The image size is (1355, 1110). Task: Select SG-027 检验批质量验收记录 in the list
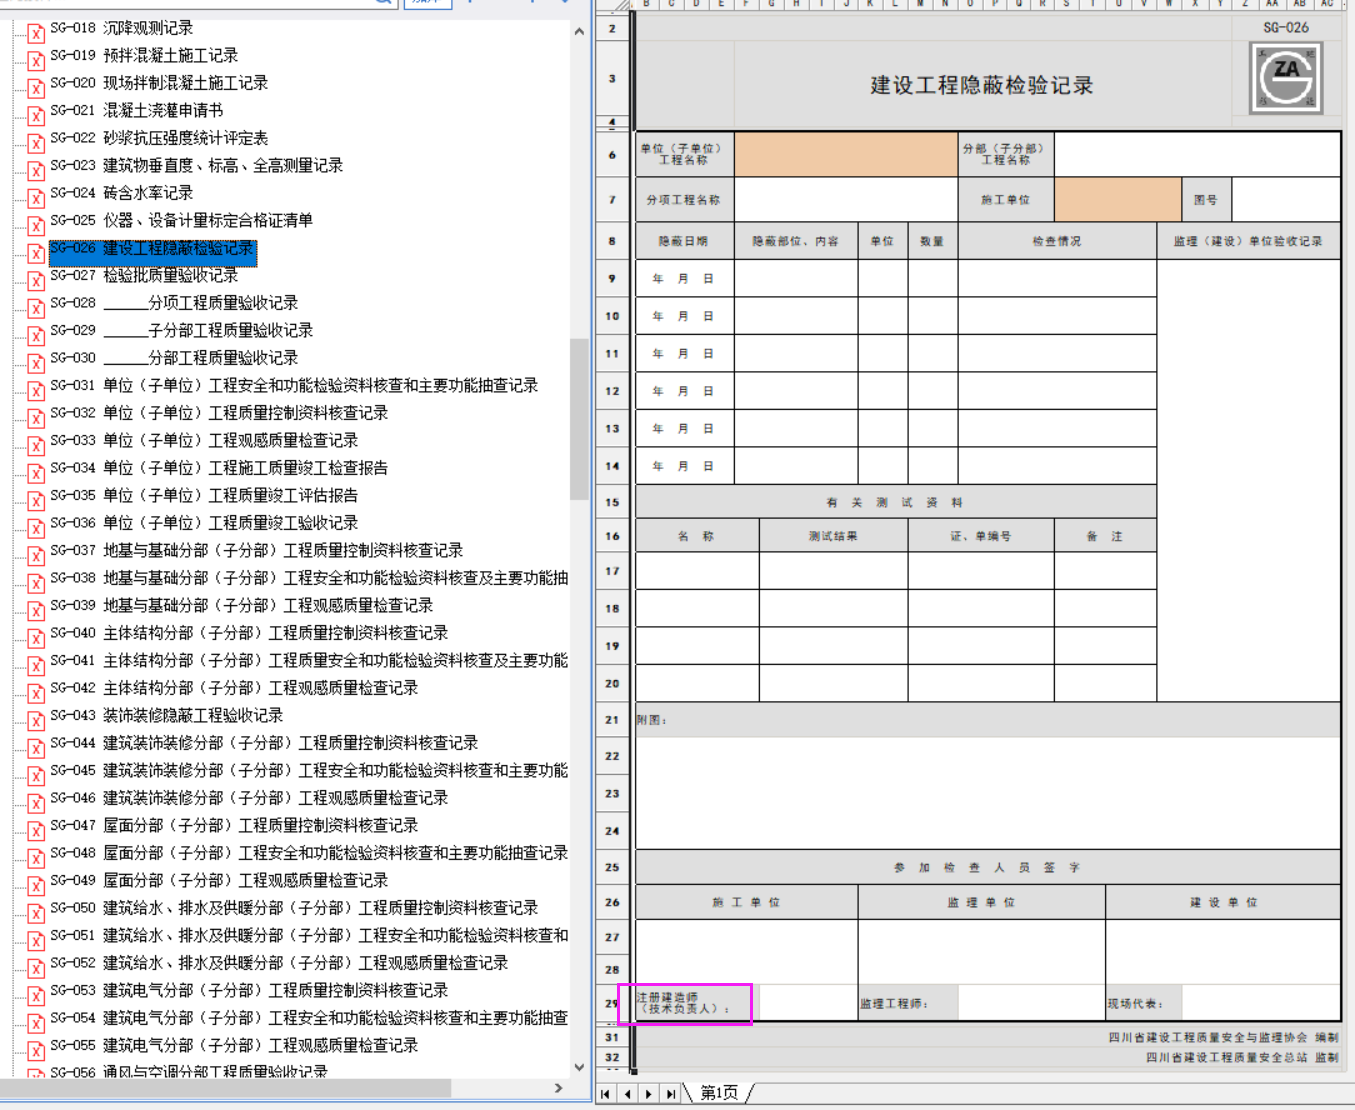coord(170,275)
